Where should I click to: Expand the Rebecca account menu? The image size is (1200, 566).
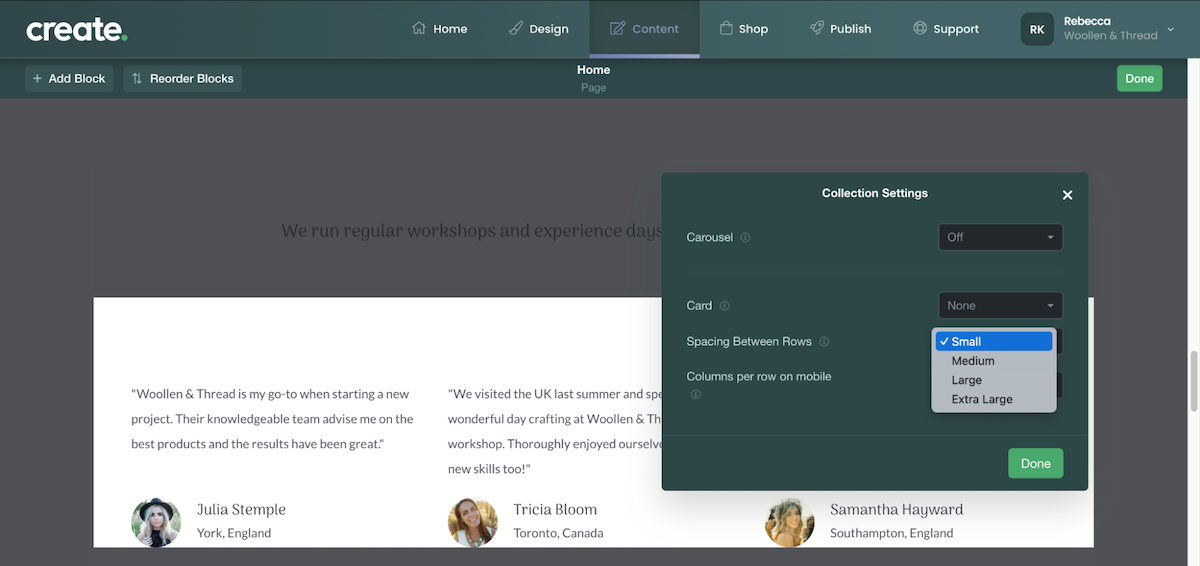click(x=1170, y=29)
